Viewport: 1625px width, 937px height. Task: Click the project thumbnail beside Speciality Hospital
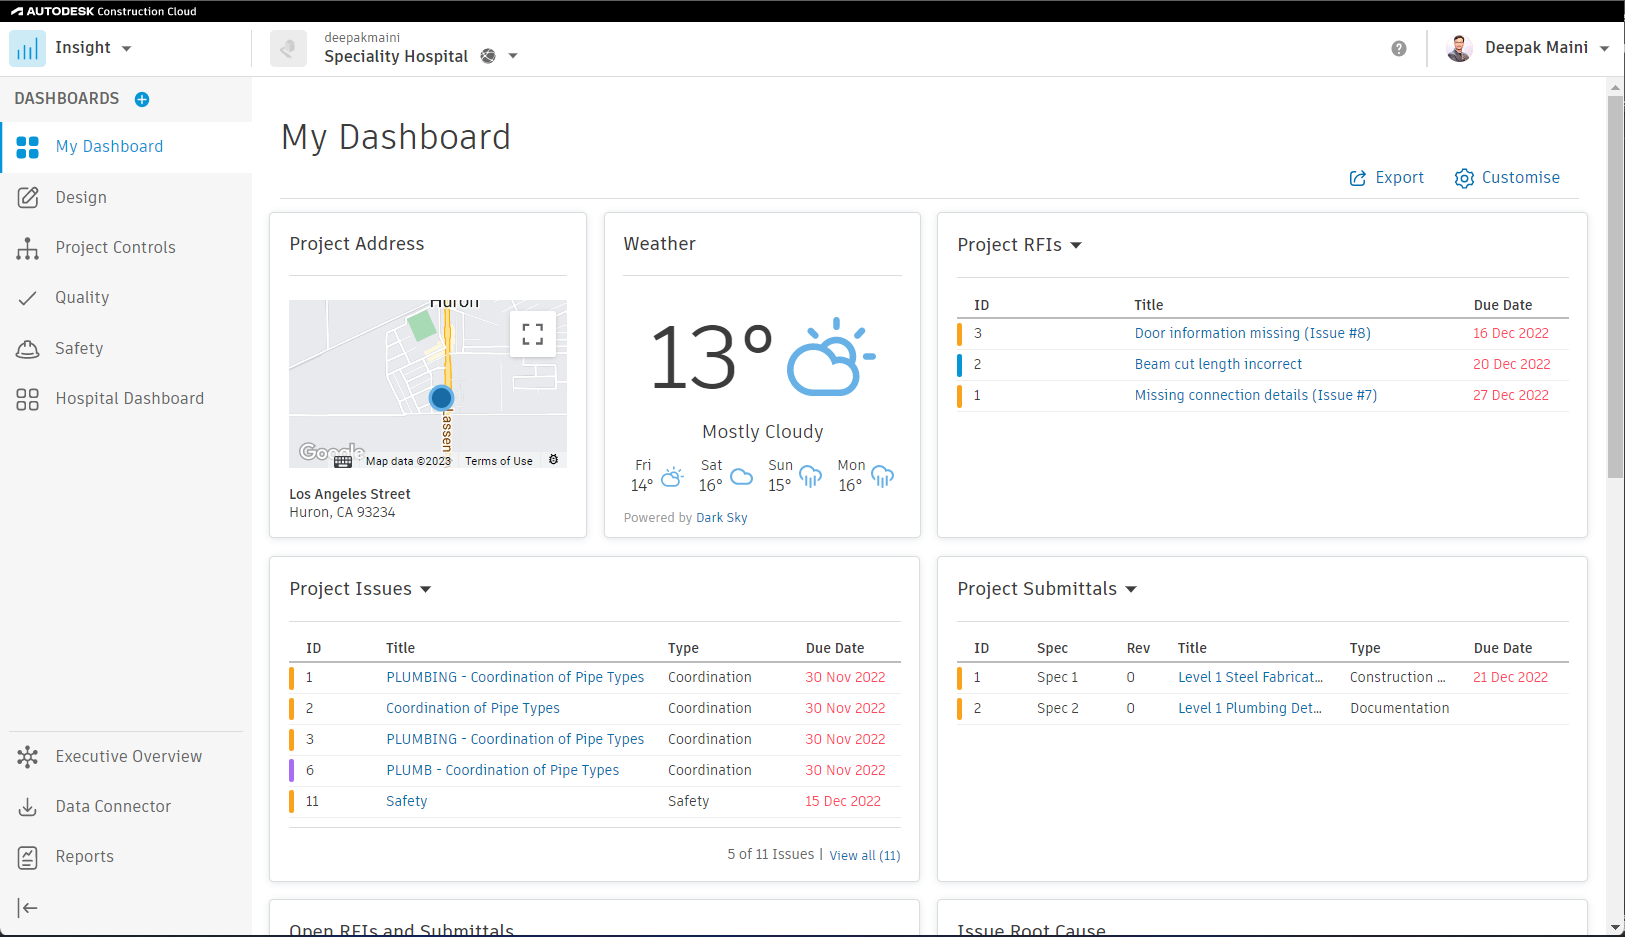click(x=288, y=48)
